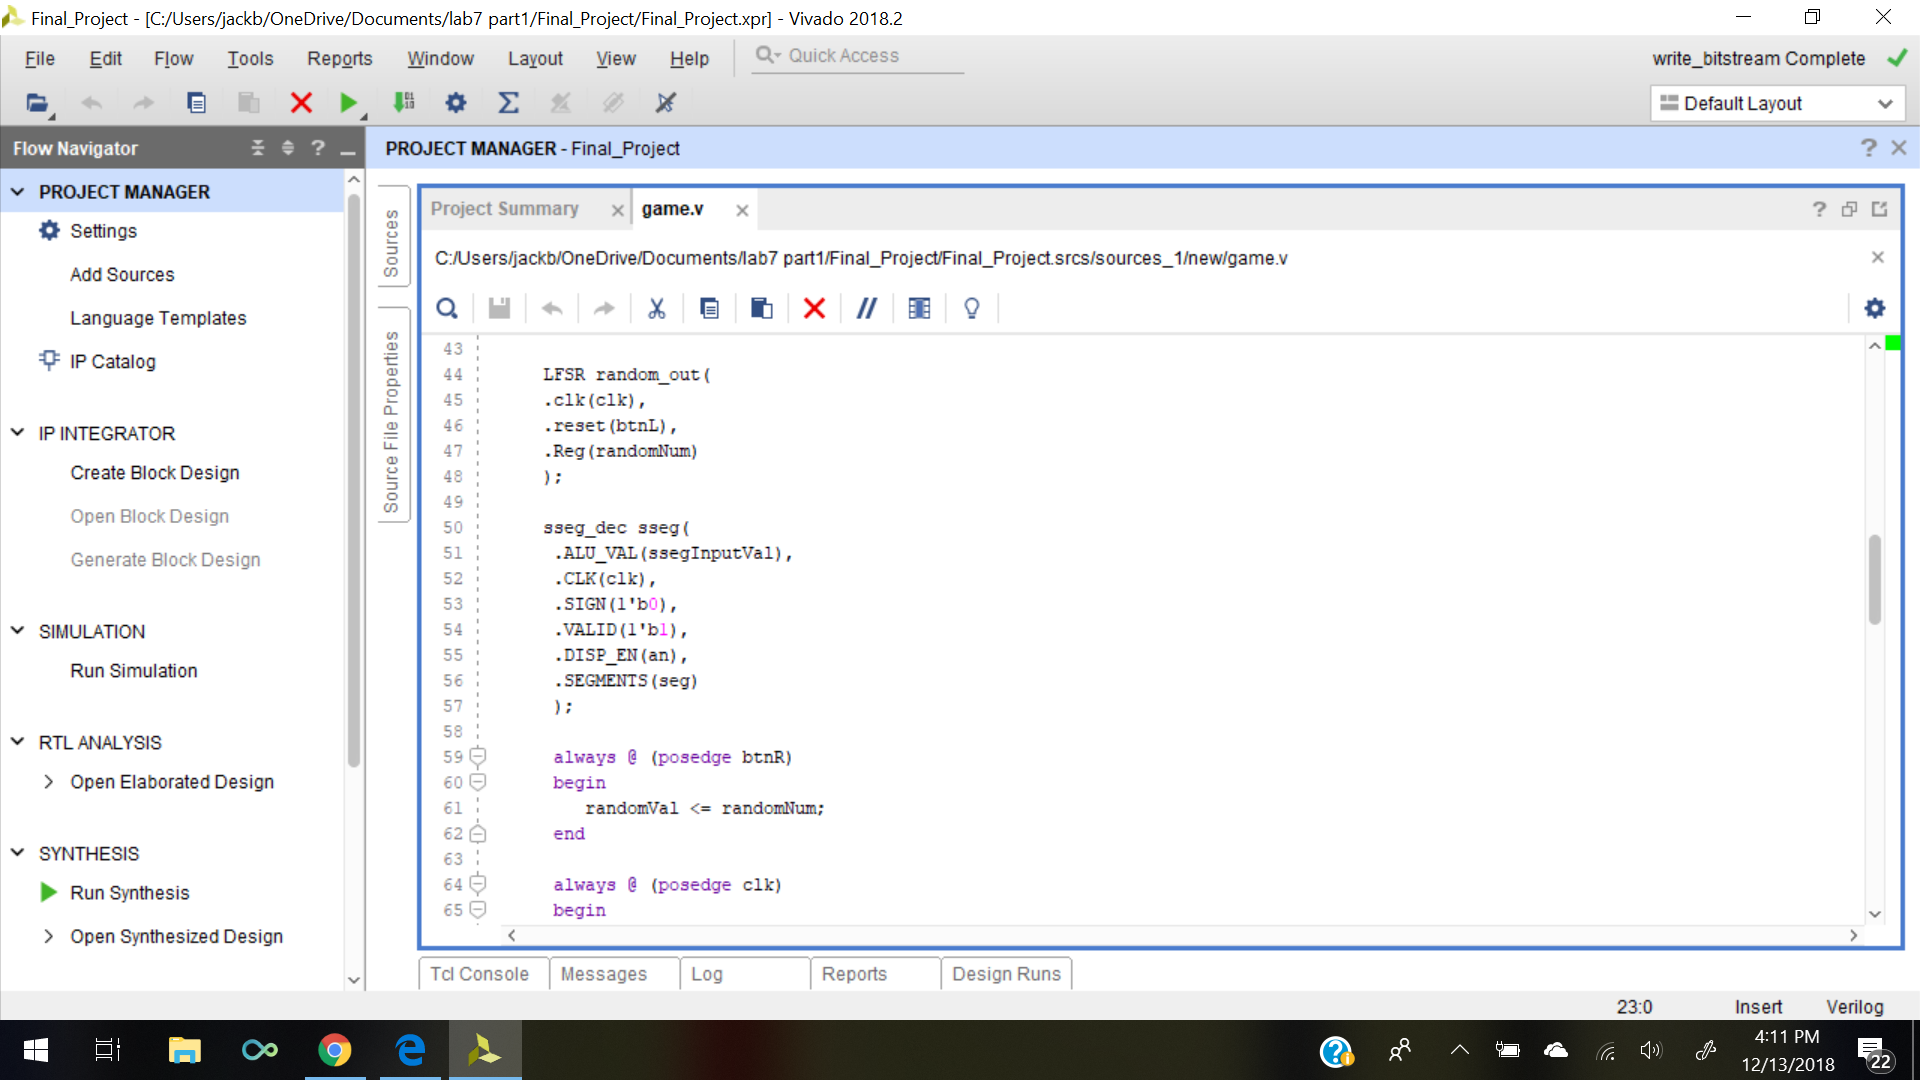Open the Settings gear in main toolbar
This screenshot has width=1920, height=1080.
(x=456, y=103)
